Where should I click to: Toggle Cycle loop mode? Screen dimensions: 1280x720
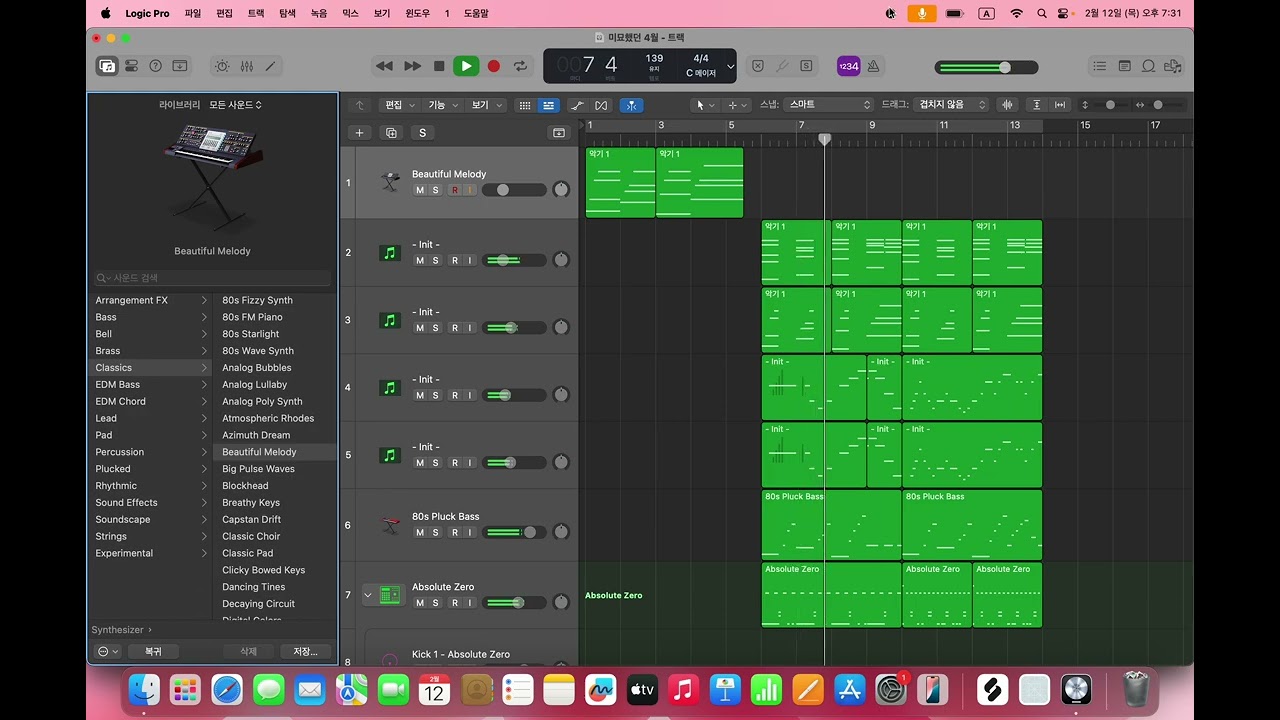point(520,66)
